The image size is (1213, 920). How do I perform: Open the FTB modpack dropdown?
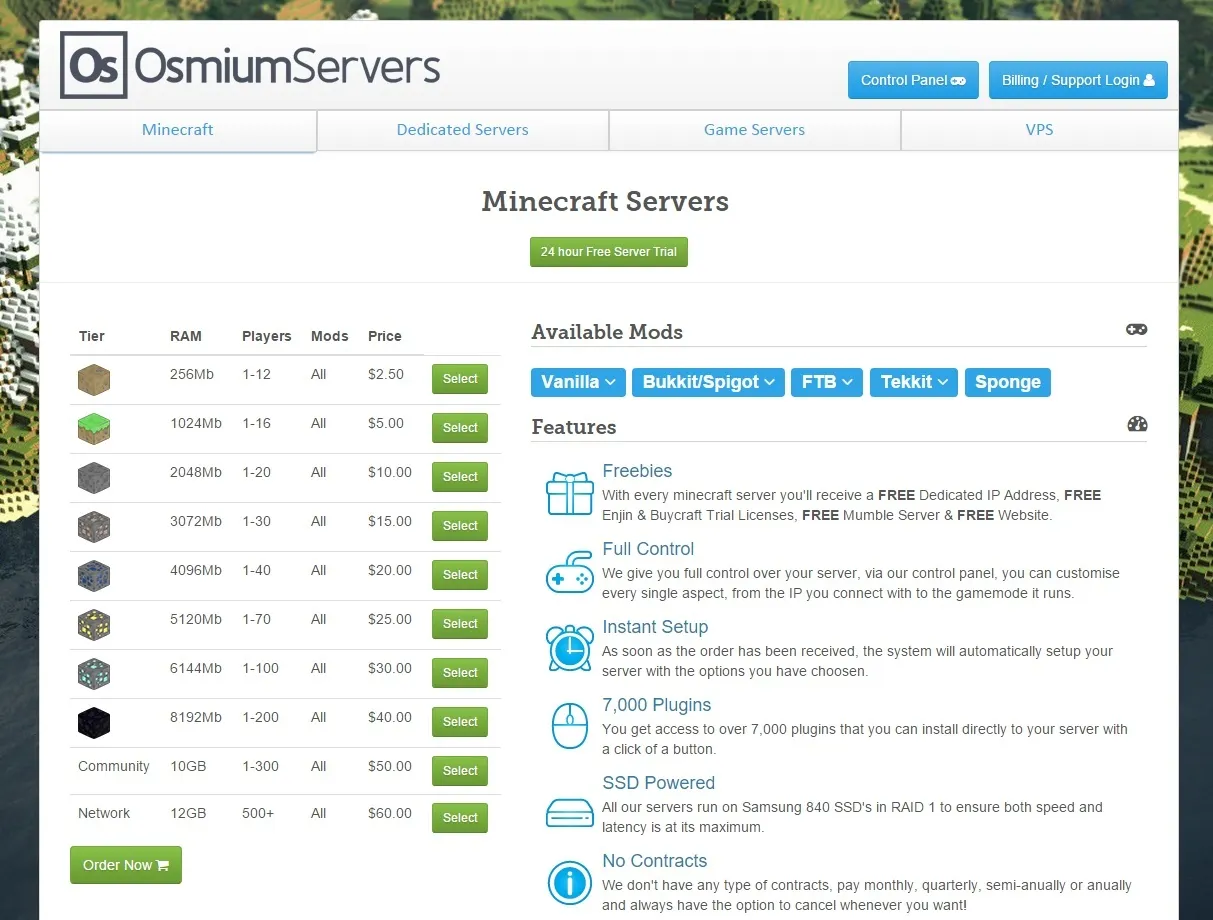coord(826,382)
